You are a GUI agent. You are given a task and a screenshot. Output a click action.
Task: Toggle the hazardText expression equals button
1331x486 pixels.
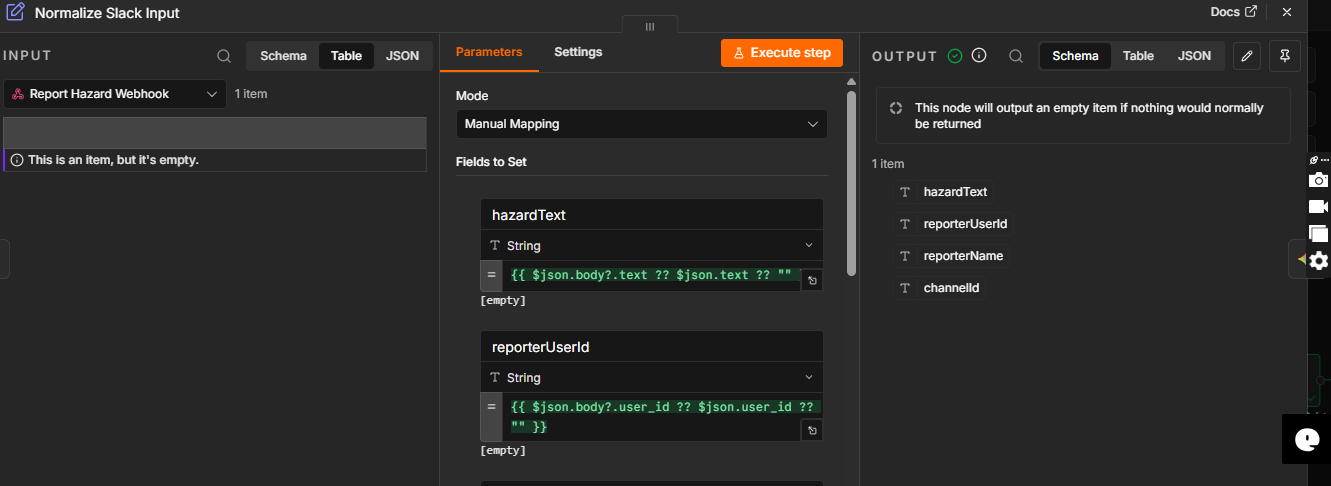[x=491, y=275]
